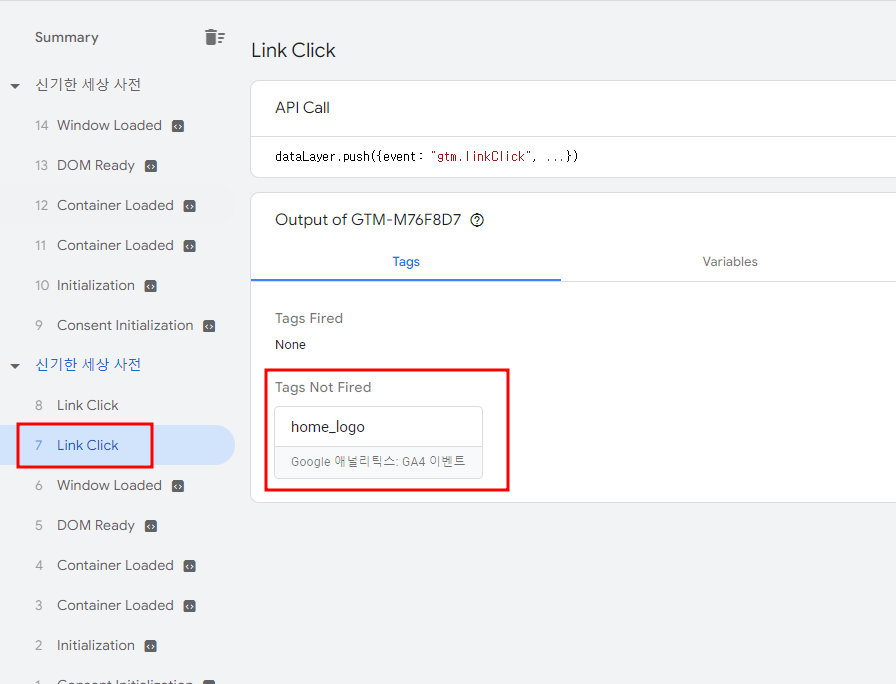Click the blue 신기한 세상 사전 page title

88,365
